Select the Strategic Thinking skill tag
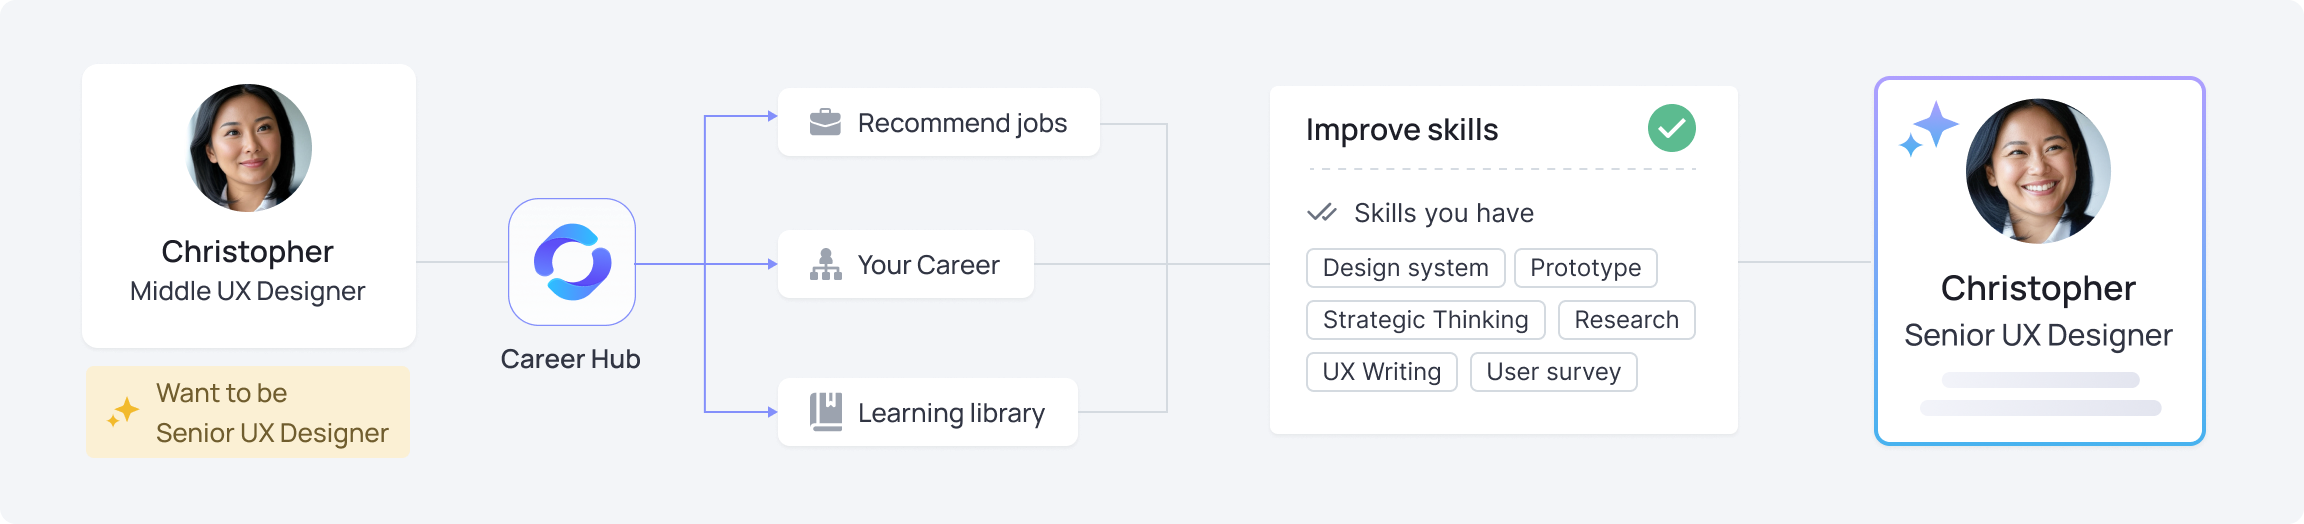This screenshot has height=524, width=2304. [x=1425, y=320]
